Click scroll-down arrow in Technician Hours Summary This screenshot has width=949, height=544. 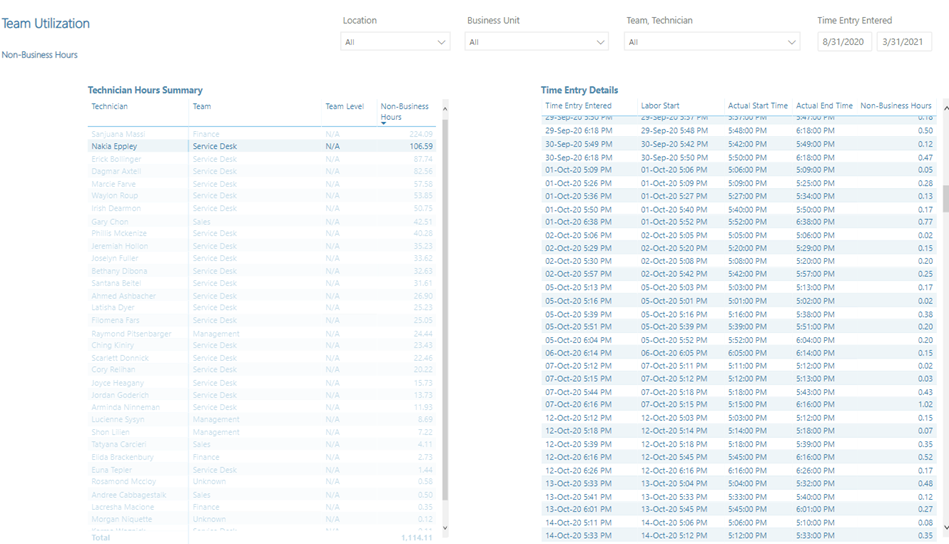445,529
